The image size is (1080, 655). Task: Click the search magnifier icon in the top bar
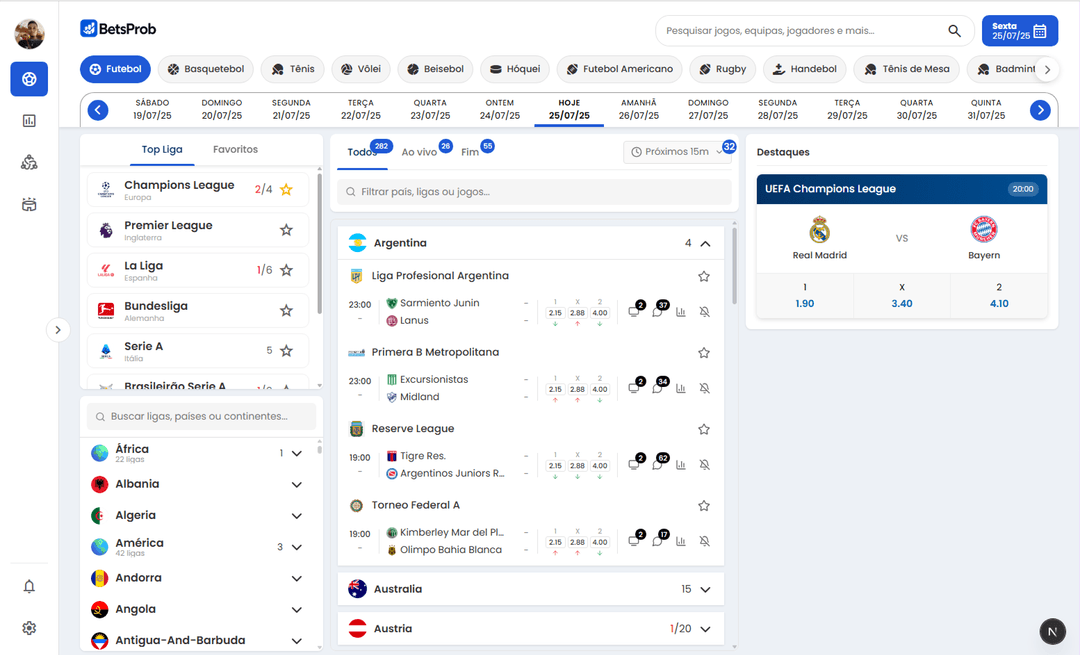[954, 31]
